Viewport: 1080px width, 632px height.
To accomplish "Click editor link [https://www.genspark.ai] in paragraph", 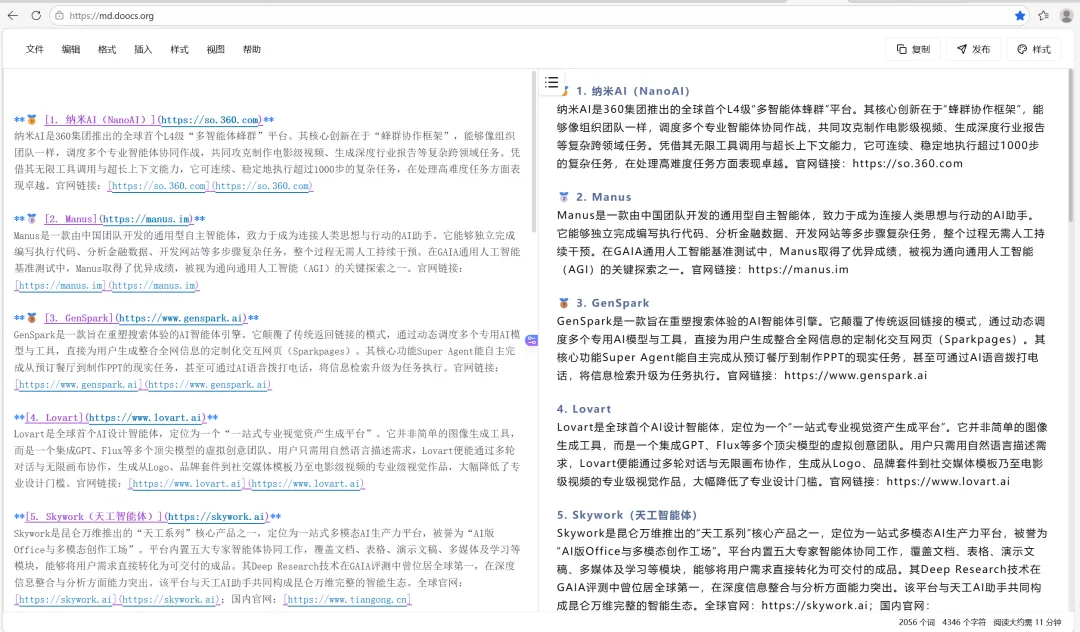I will point(79,385).
